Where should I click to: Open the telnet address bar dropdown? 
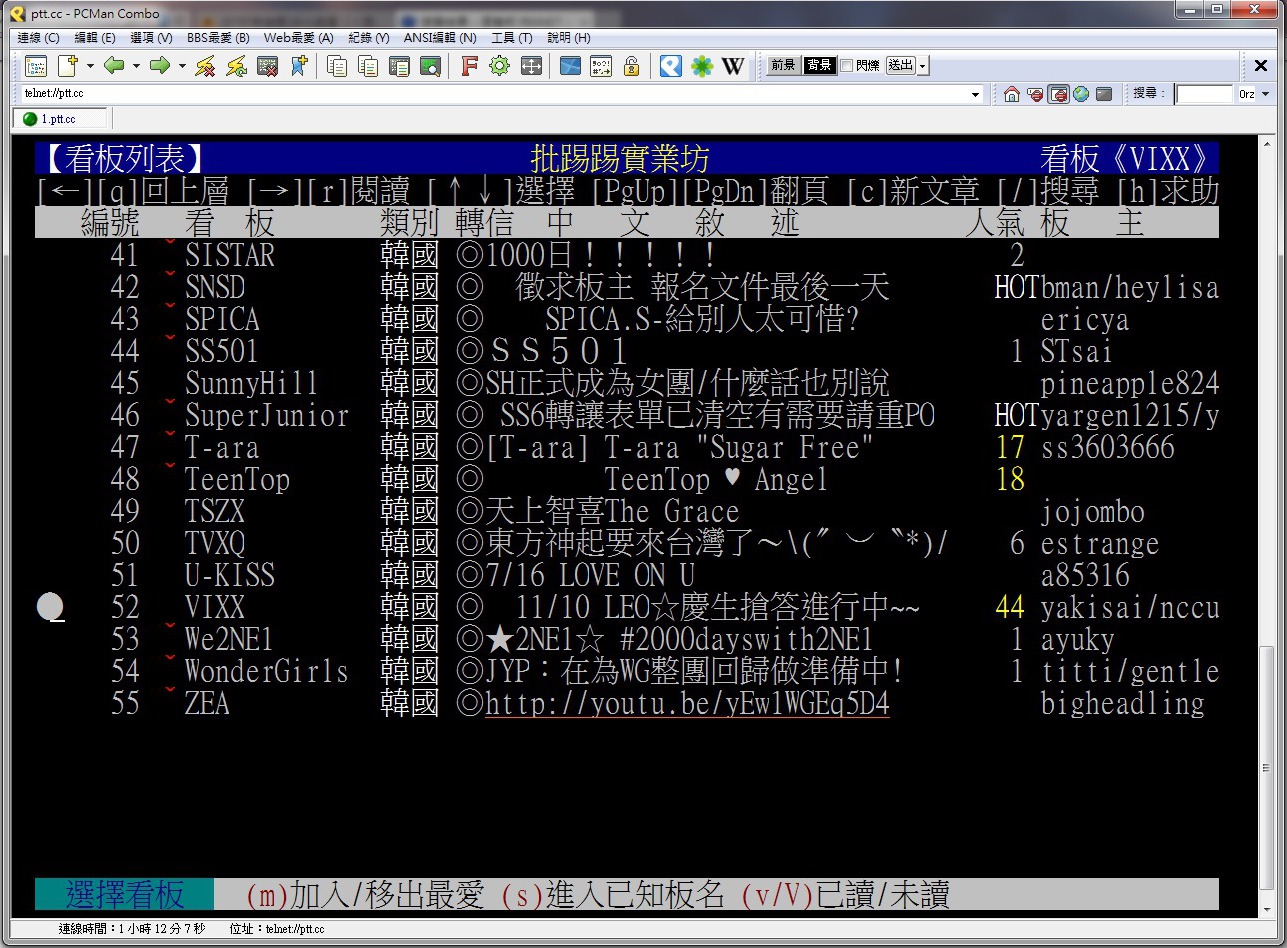pyautogui.click(x=976, y=94)
